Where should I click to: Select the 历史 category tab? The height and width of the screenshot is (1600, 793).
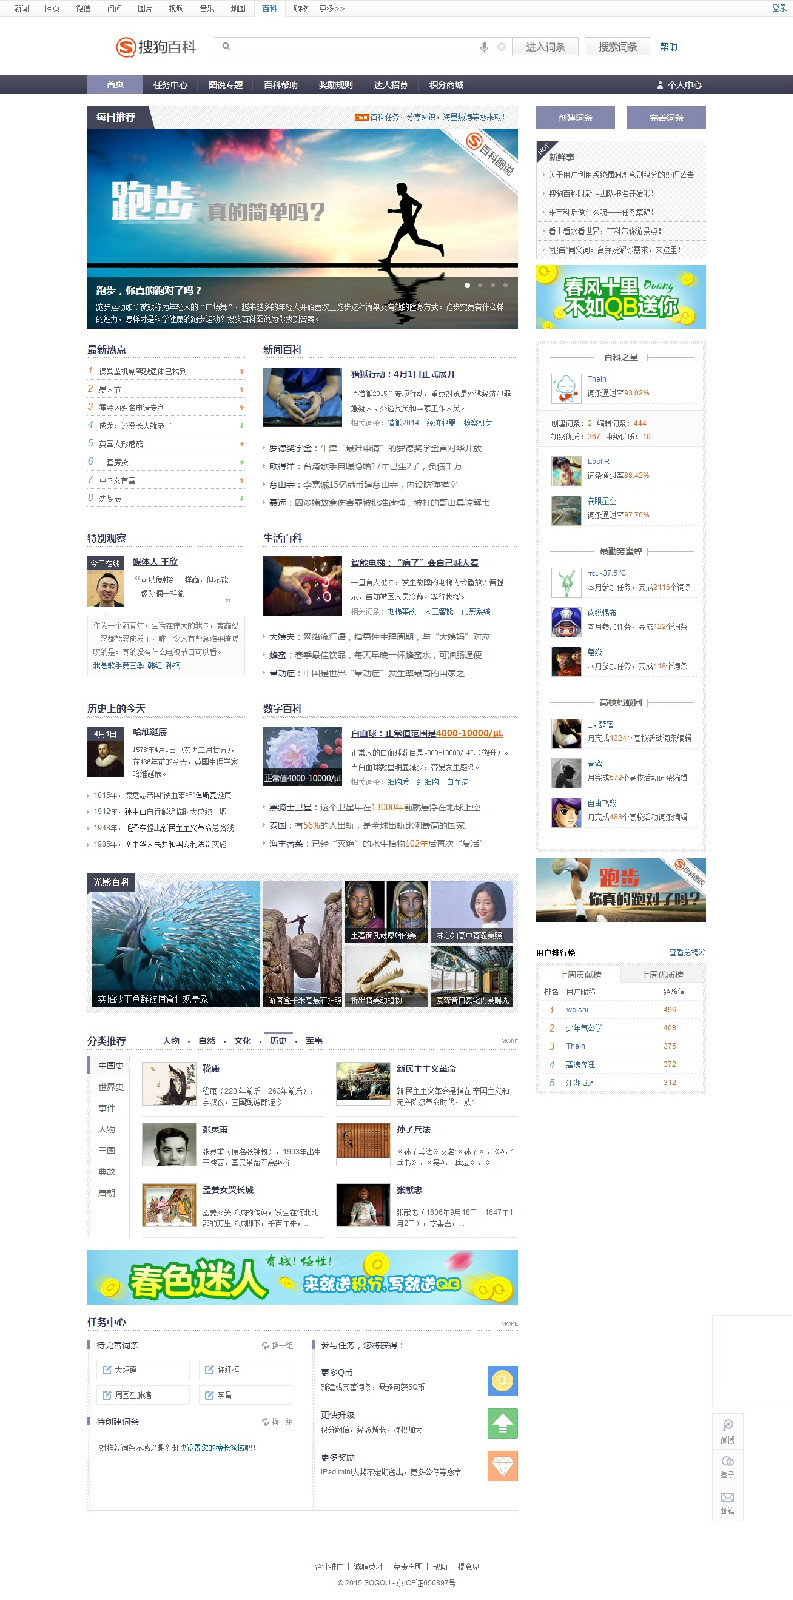pos(278,1040)
